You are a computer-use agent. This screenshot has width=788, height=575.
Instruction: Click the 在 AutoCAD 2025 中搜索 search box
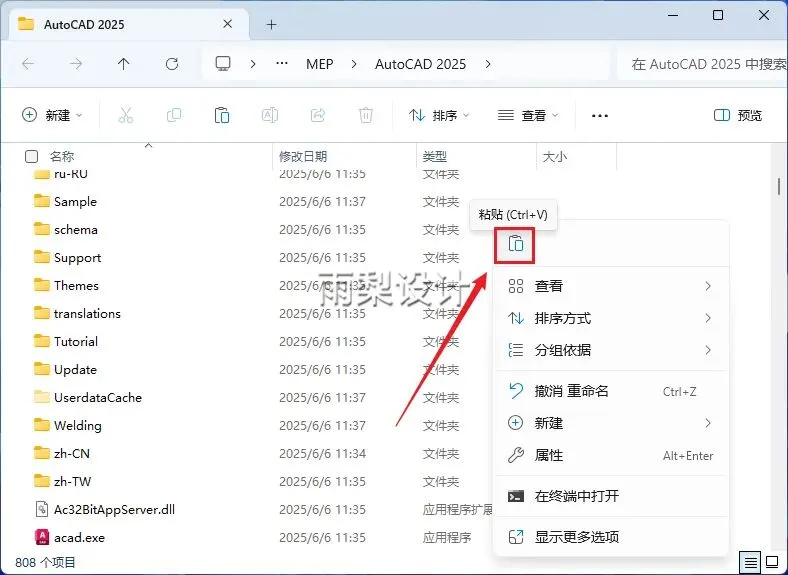(702, 64)
